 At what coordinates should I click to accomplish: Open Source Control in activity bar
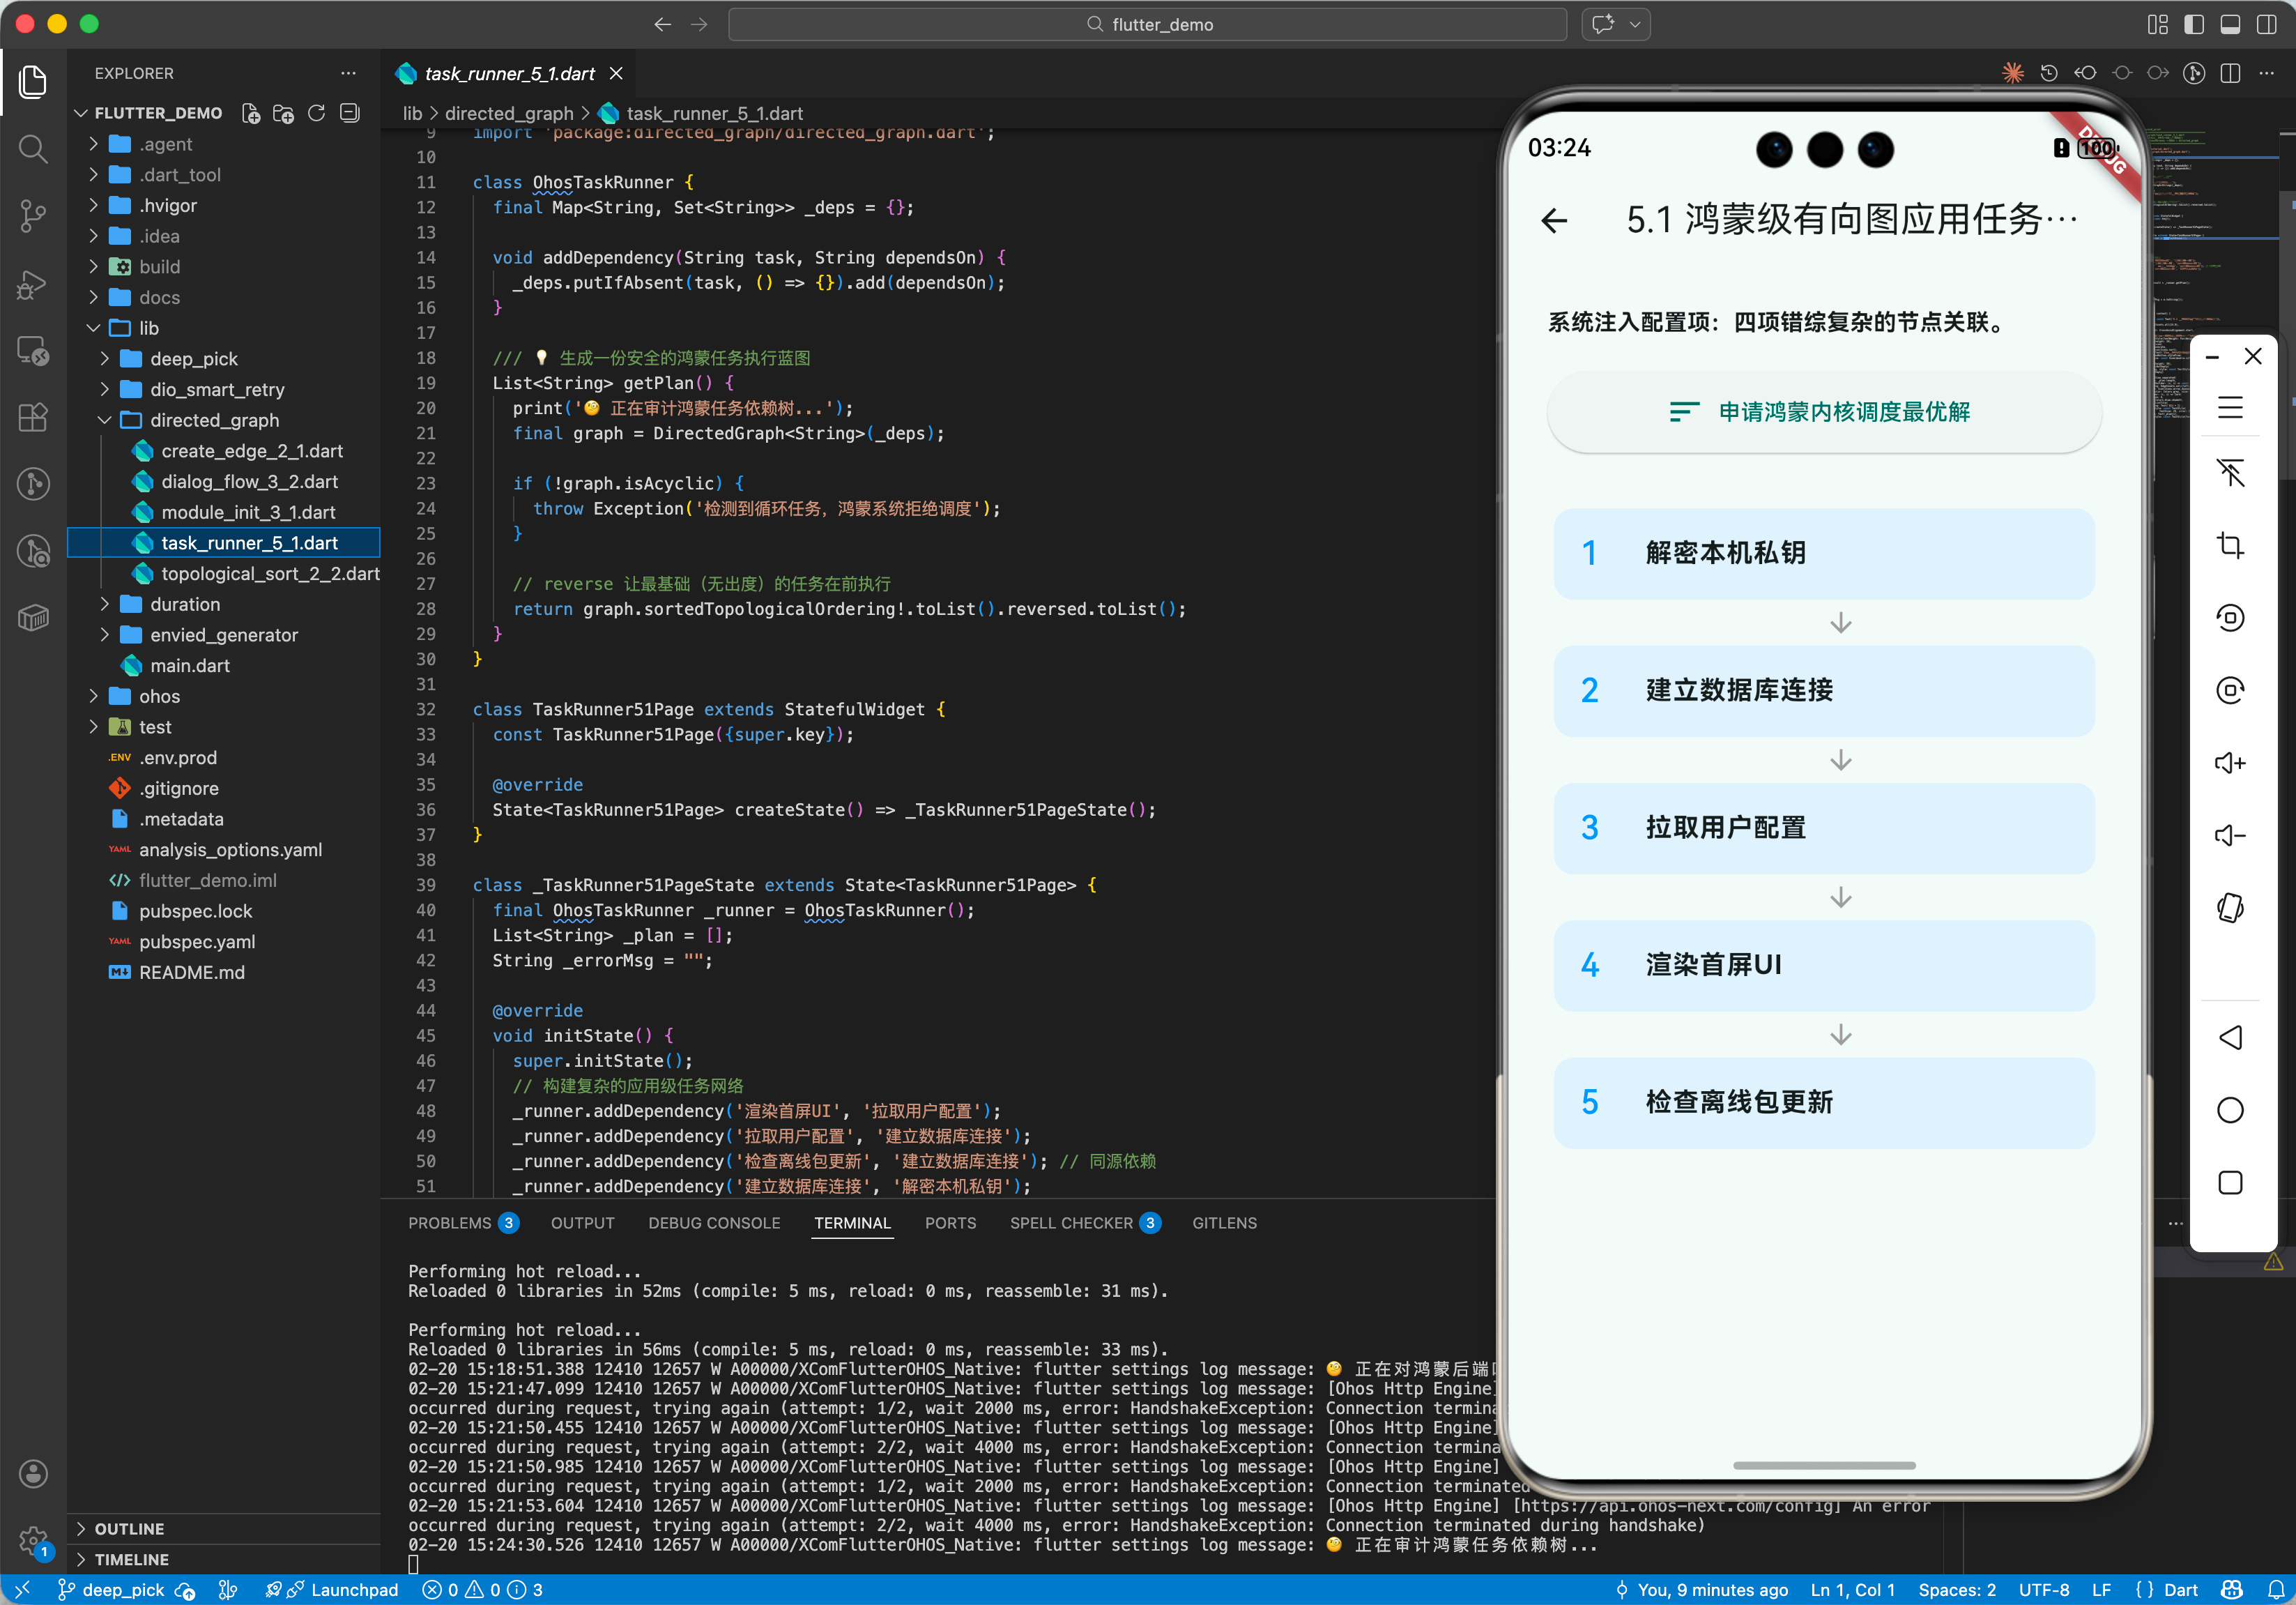pyautogui.click(x=33, y=215)
